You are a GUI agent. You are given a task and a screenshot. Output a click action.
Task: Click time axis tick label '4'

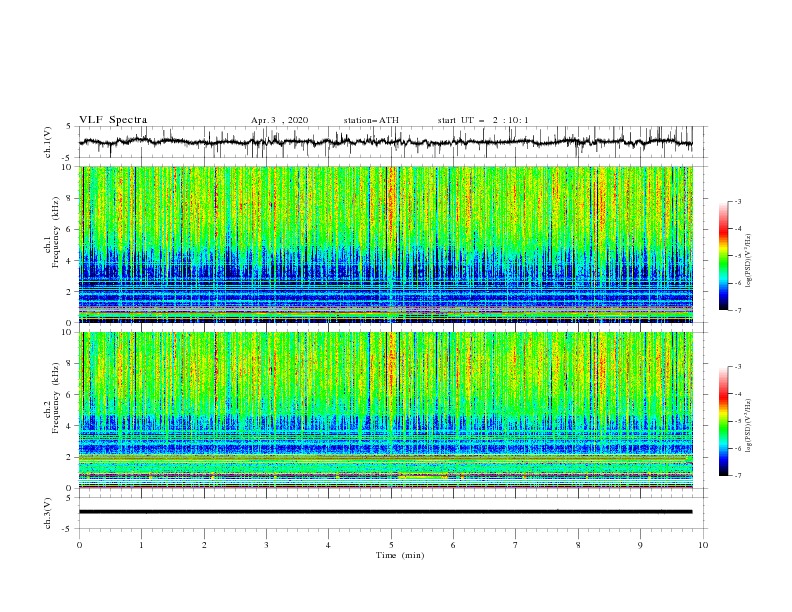(x=328, y=545)
